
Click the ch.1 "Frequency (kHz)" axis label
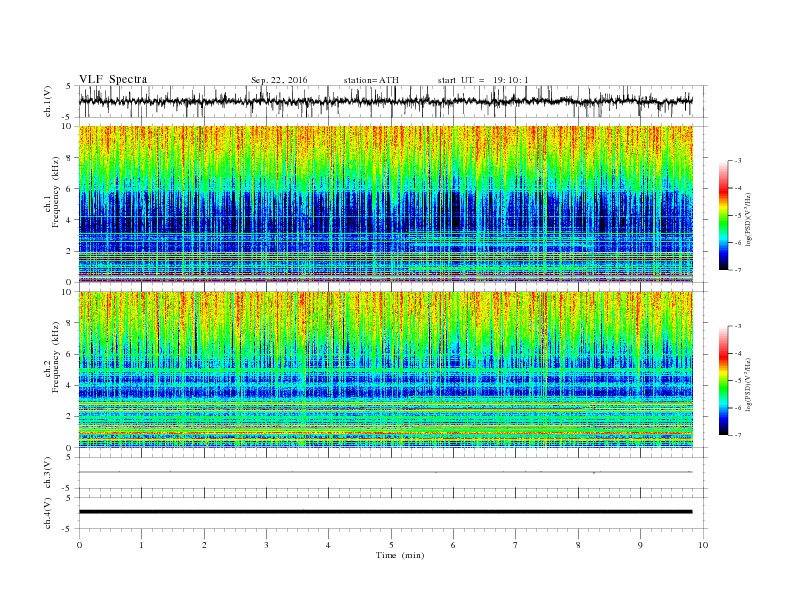pyautogui.click(x=55, y=192)
